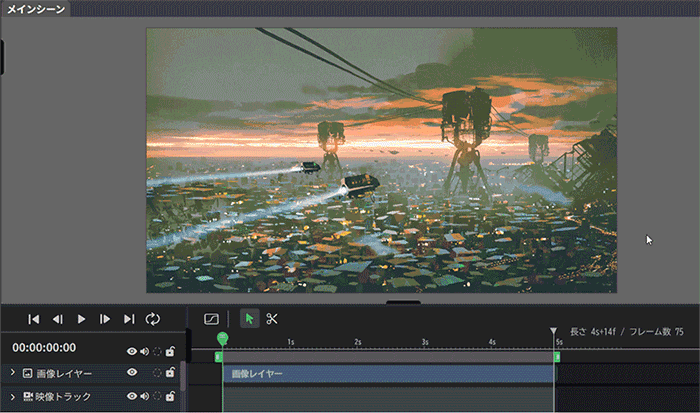Click the 1s mark on the time ruler

point(291,342)
